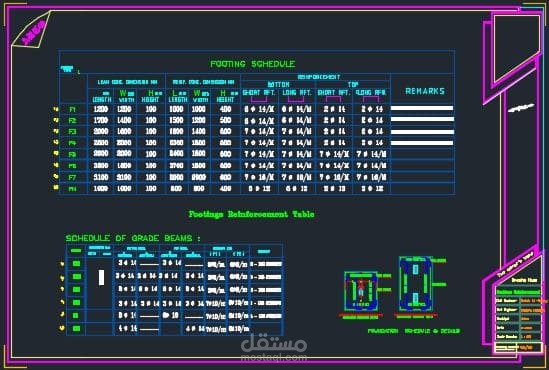Select the first green beam label in grade beams table
The image size is (549, 370).
(76, 264)
